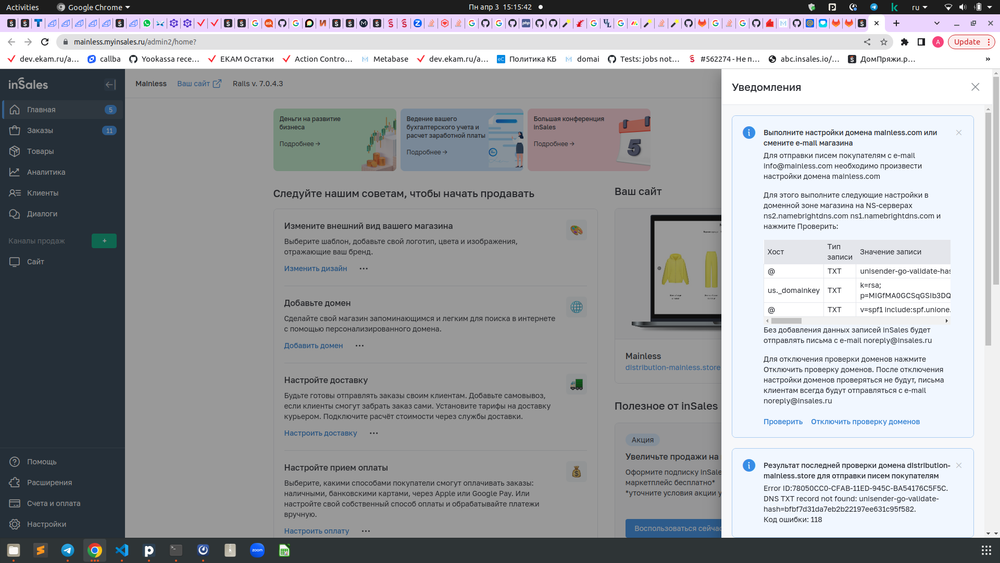
Task: Open Заказы from the sidebar
Action: pyautogui.click(x=40, y=130)
